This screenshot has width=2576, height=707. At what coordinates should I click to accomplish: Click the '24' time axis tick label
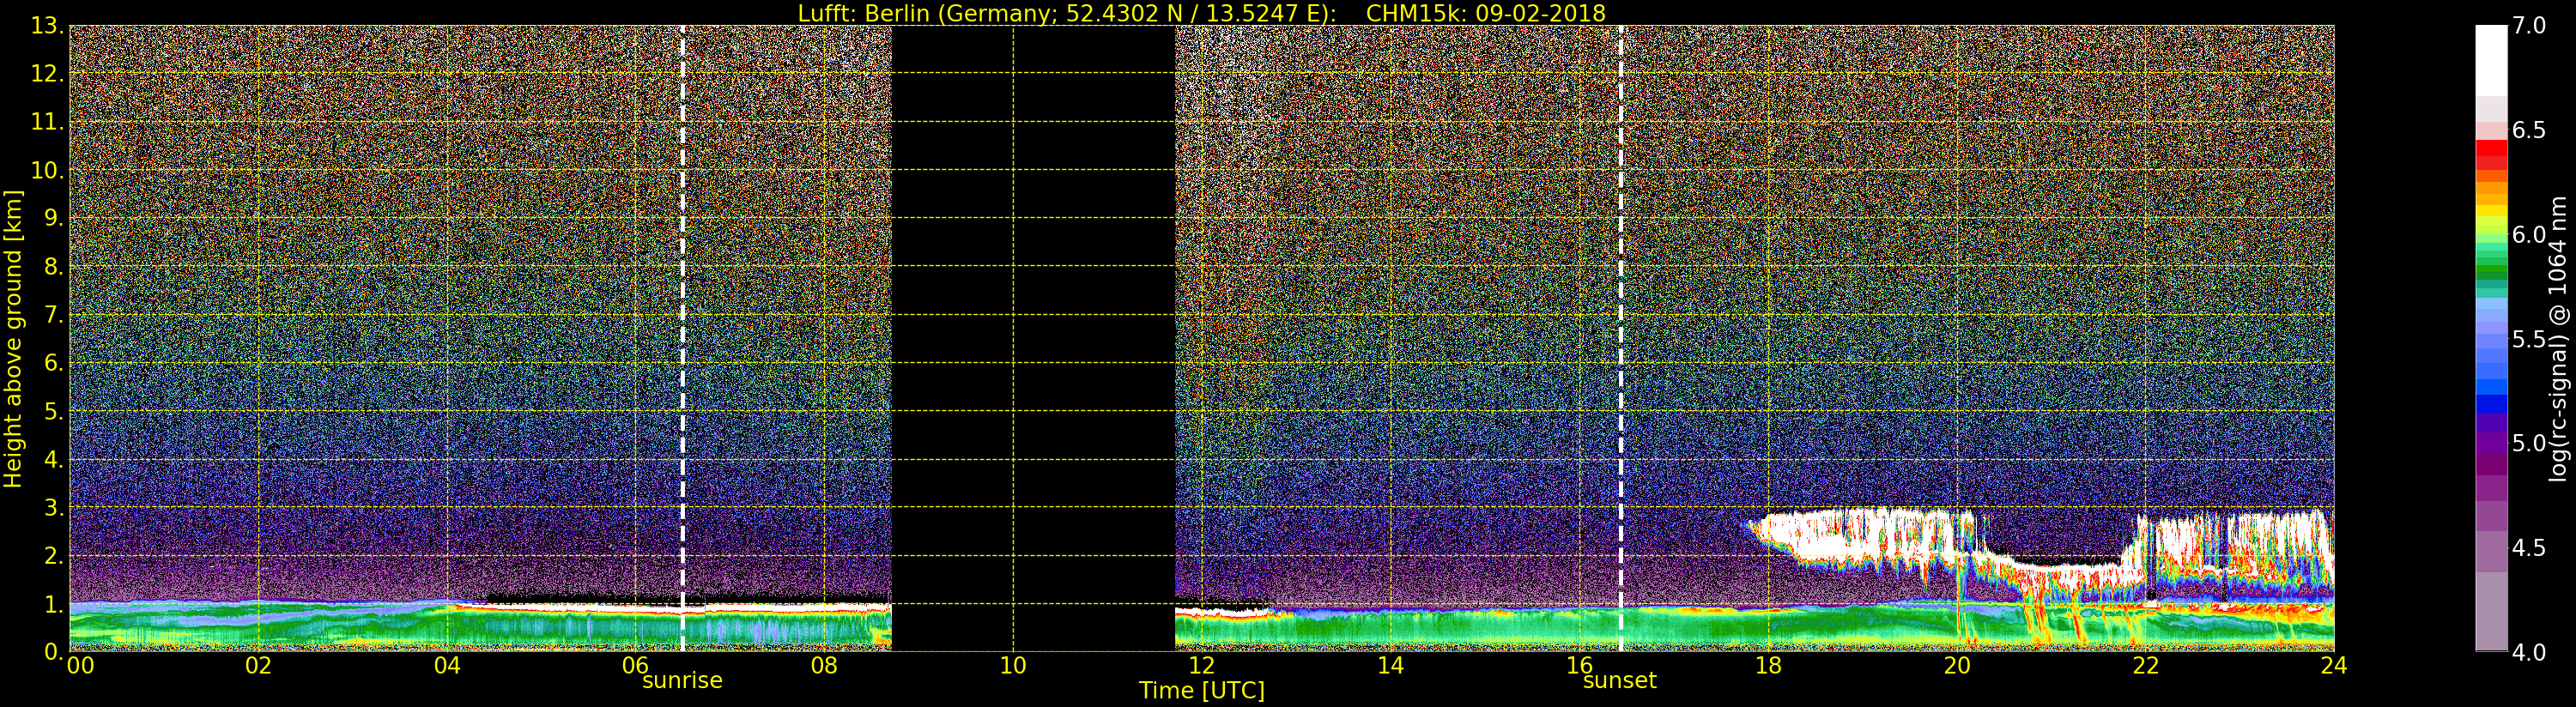click(x=2334, y=666)
